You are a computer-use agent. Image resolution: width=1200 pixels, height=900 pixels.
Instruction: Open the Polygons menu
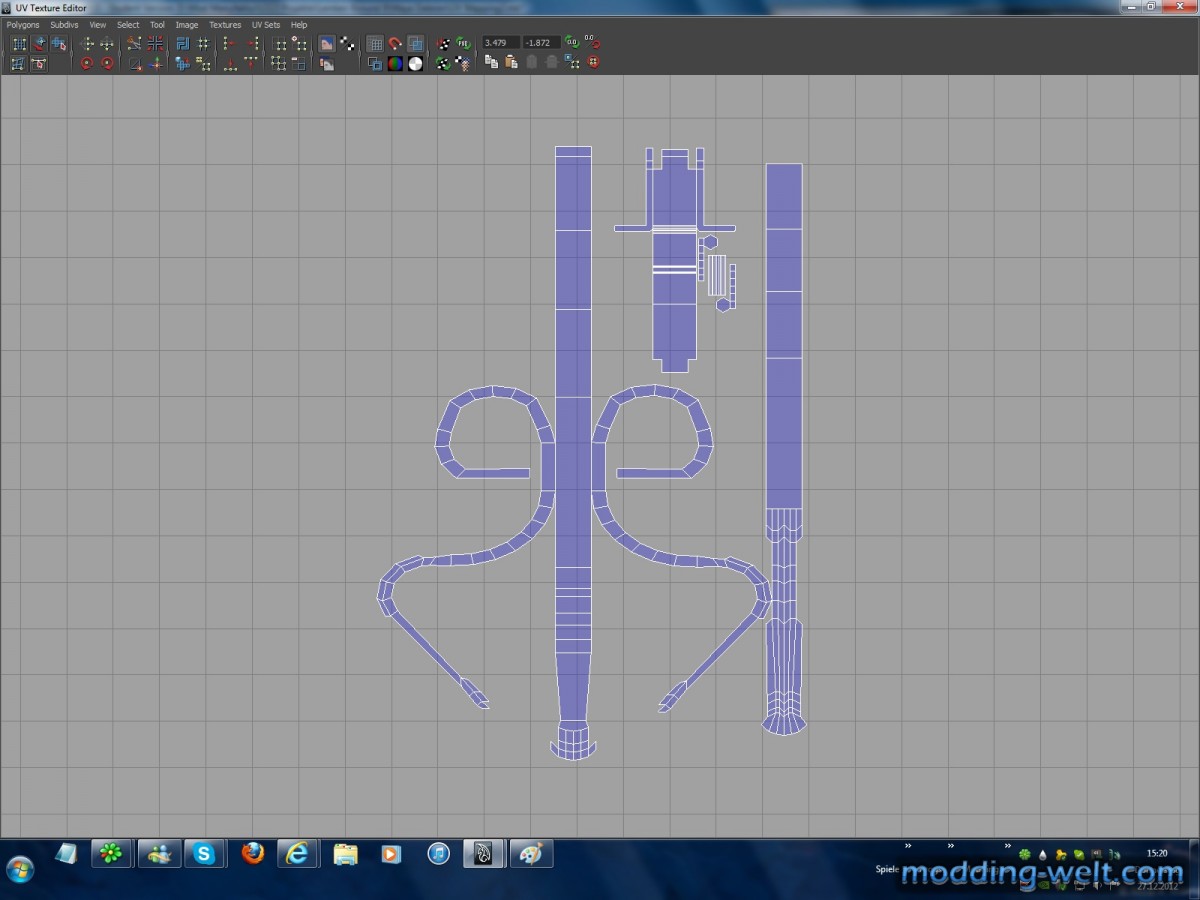tap(23, 25)
